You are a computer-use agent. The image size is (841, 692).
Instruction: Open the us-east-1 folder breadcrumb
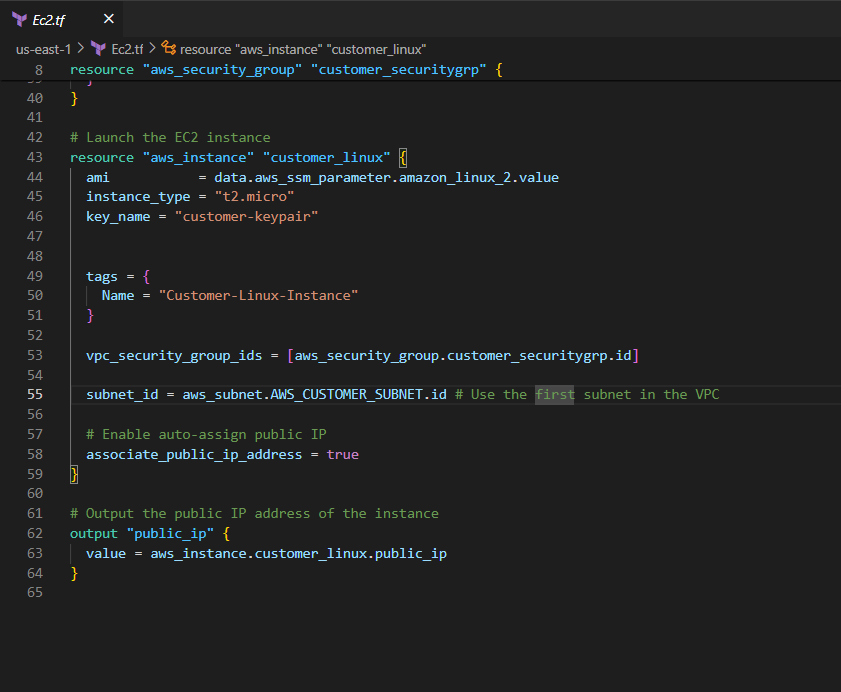[43, 49]
